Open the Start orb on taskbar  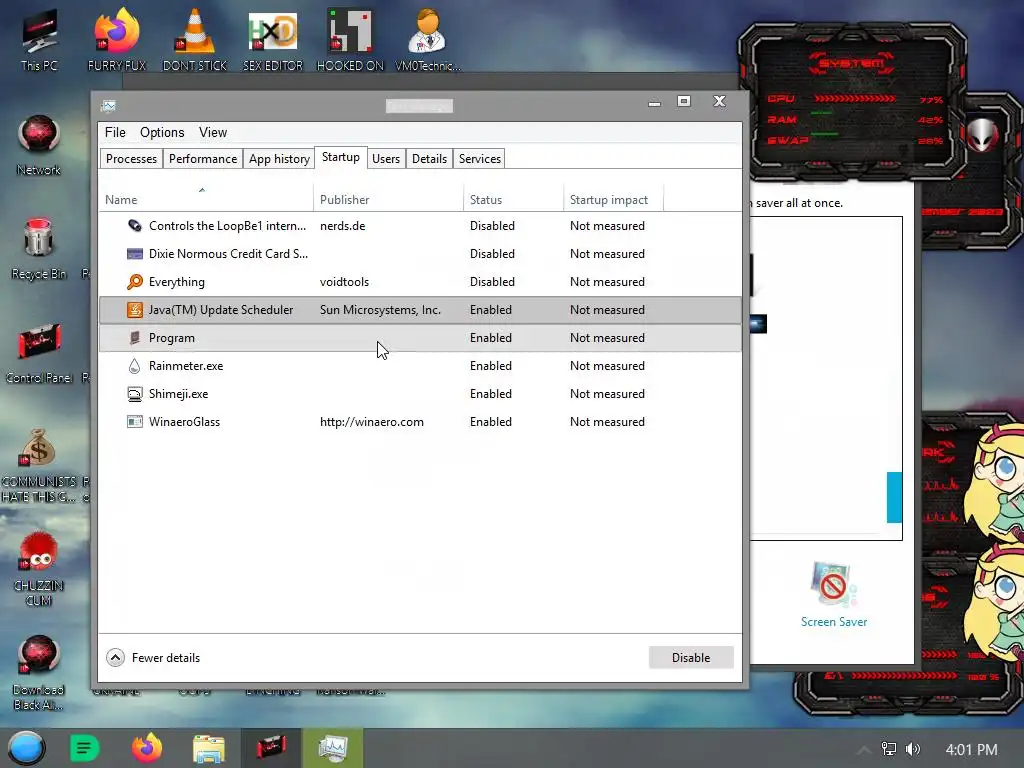(26, 748)
